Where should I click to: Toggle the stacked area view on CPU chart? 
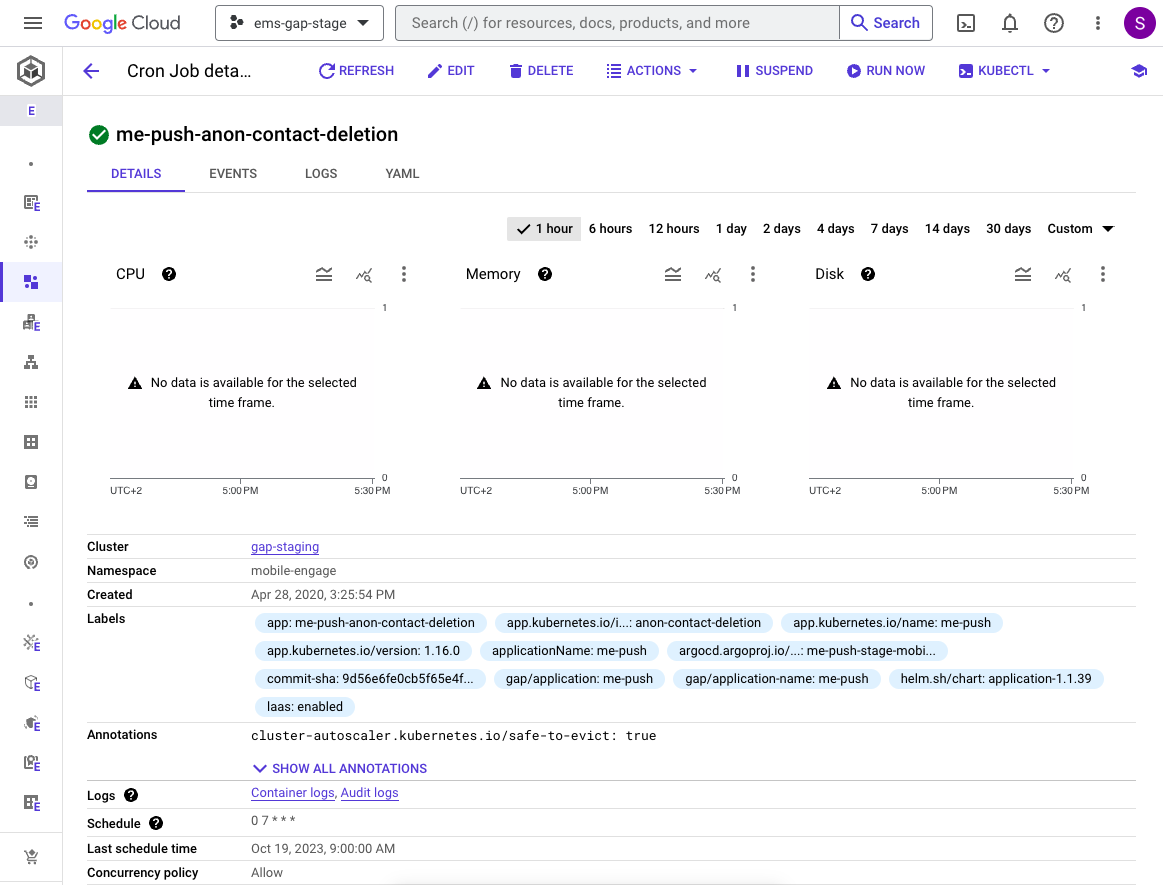coord(324,273)
